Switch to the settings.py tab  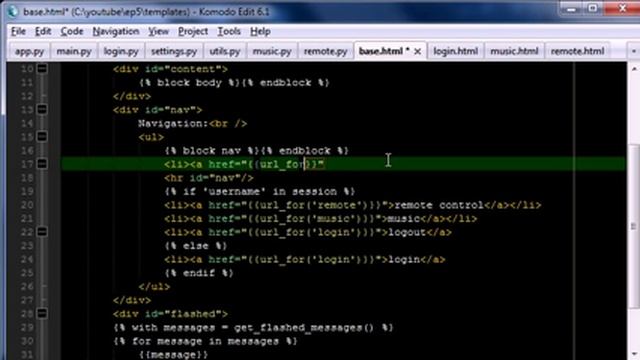click(x=174, y=51)
